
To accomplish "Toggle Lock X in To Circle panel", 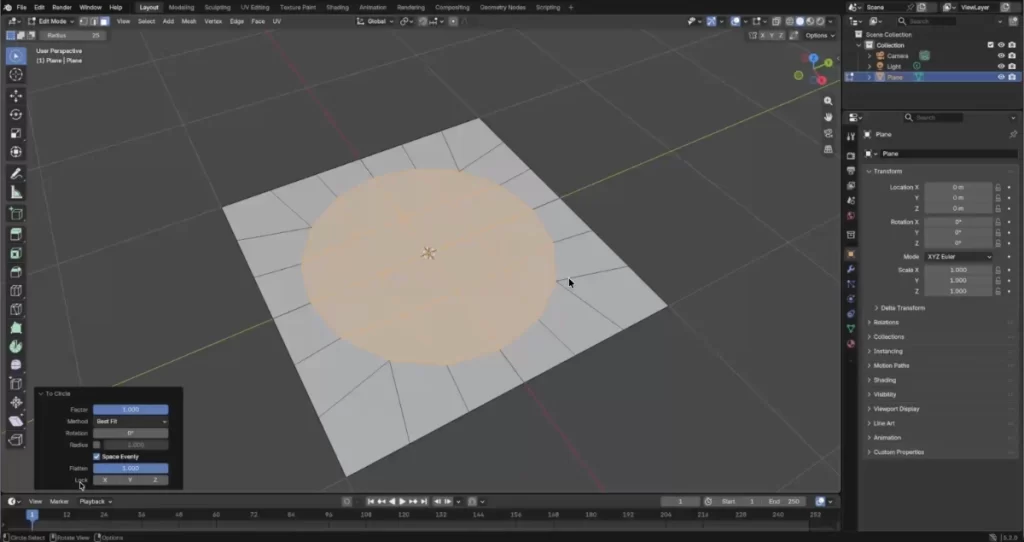I will tap(105, 480).
